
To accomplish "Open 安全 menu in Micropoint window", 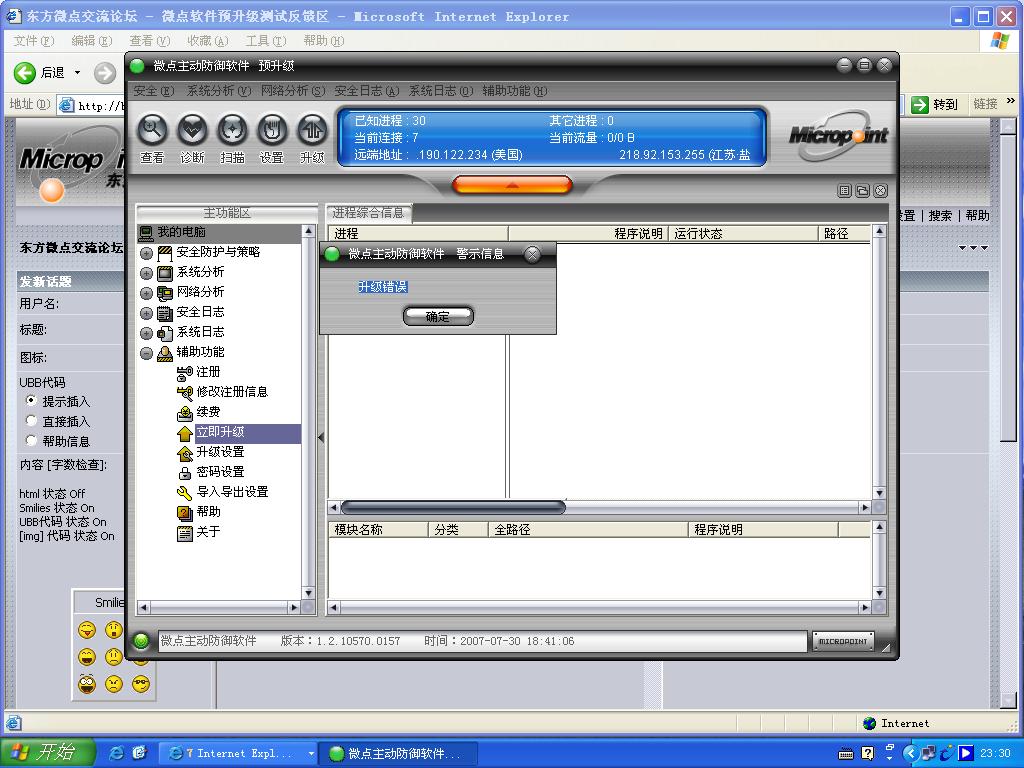I will (153, 91).
